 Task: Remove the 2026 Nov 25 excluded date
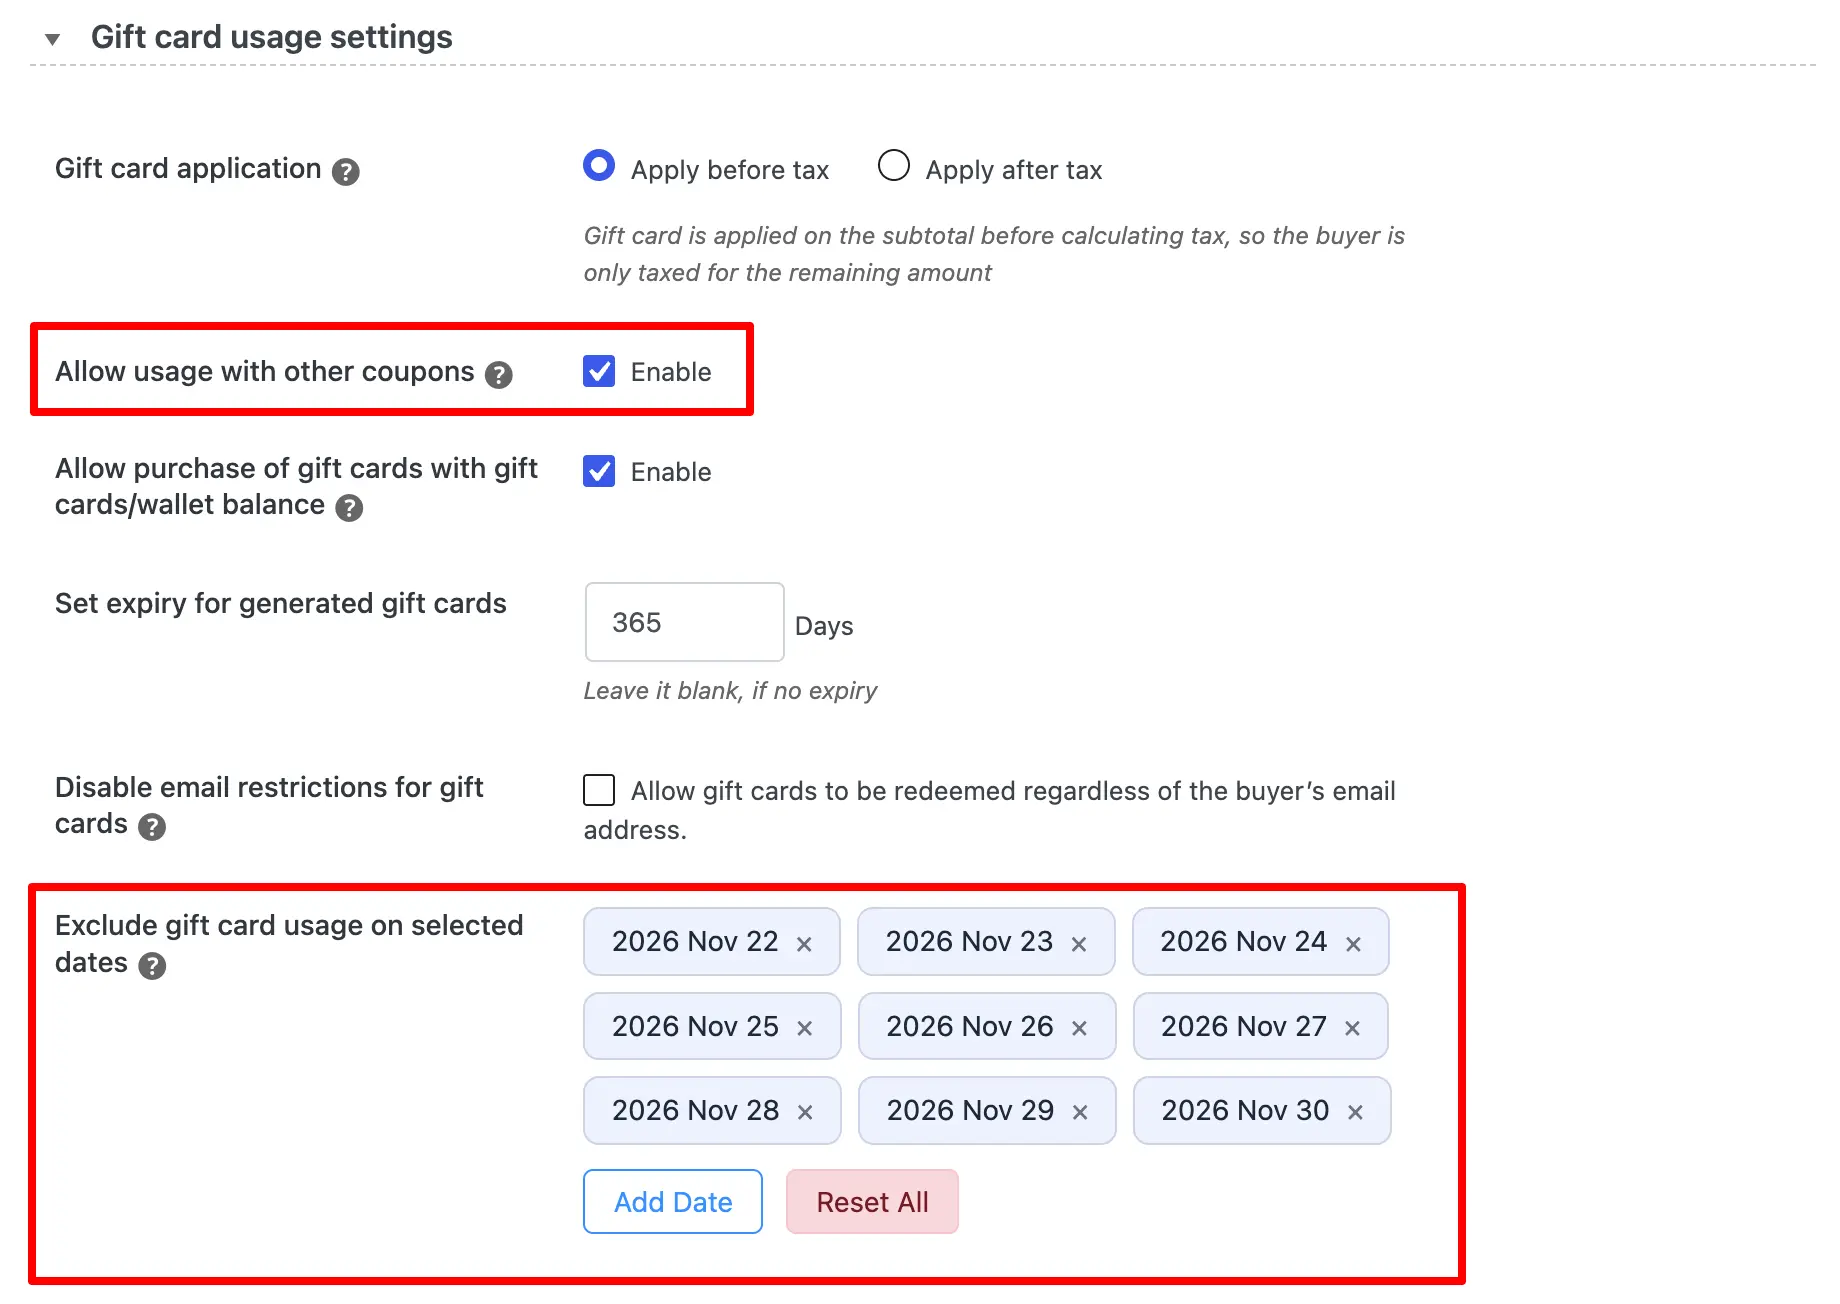(x=805, y=1028)
